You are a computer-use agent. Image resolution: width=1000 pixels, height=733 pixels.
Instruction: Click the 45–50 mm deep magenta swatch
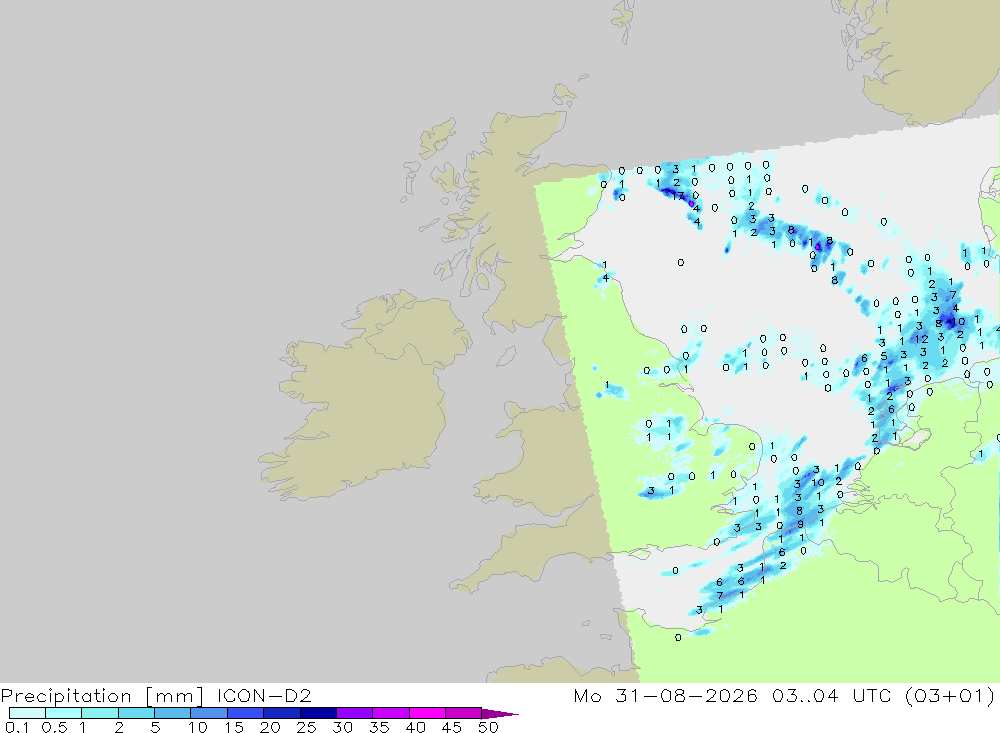click(x=463, y=713)
